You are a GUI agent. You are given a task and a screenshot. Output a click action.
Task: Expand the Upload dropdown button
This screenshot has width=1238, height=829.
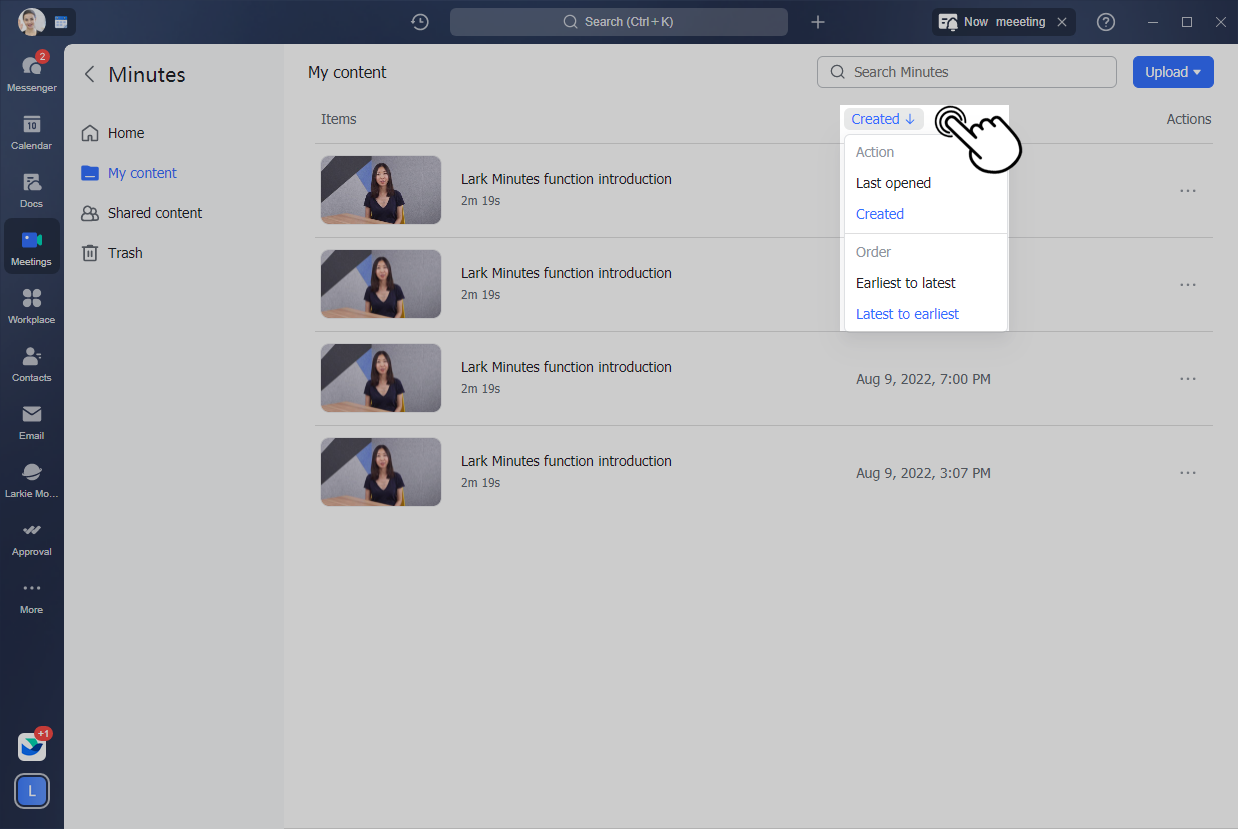point(1172,72)
